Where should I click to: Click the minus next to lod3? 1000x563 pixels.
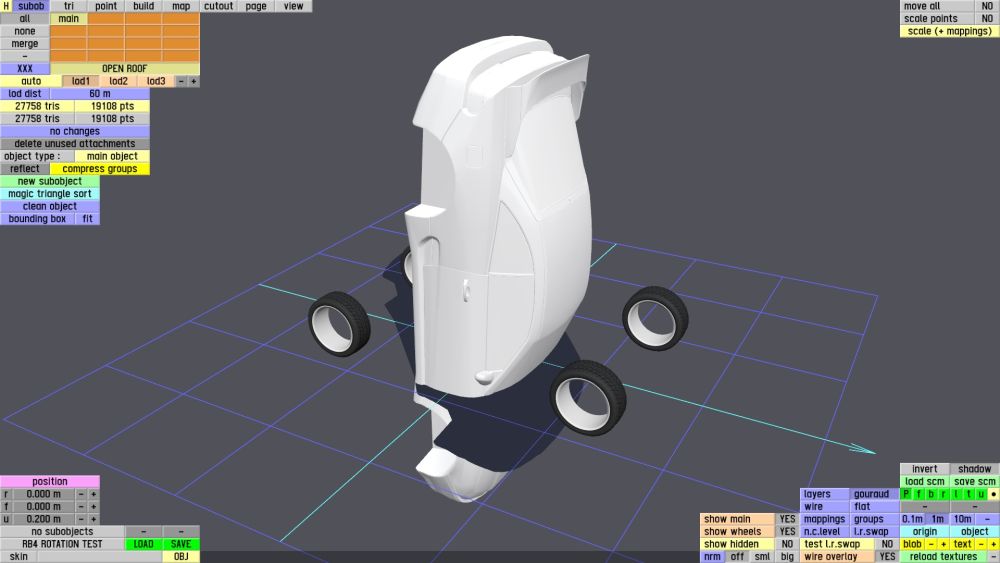181,81
